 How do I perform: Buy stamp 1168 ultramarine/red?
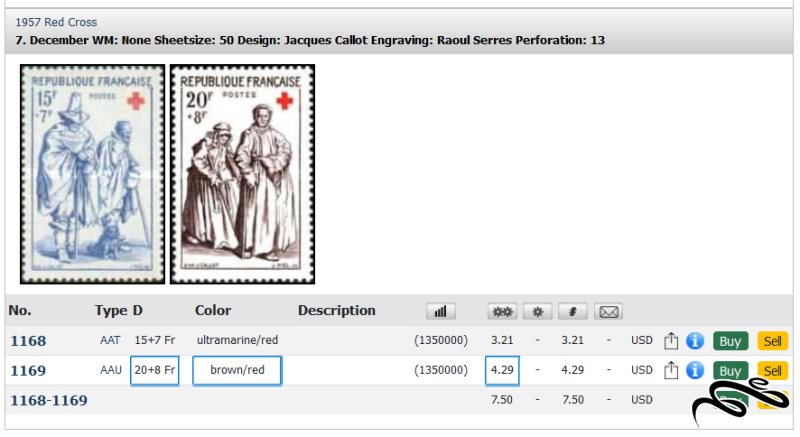point(730,341)
